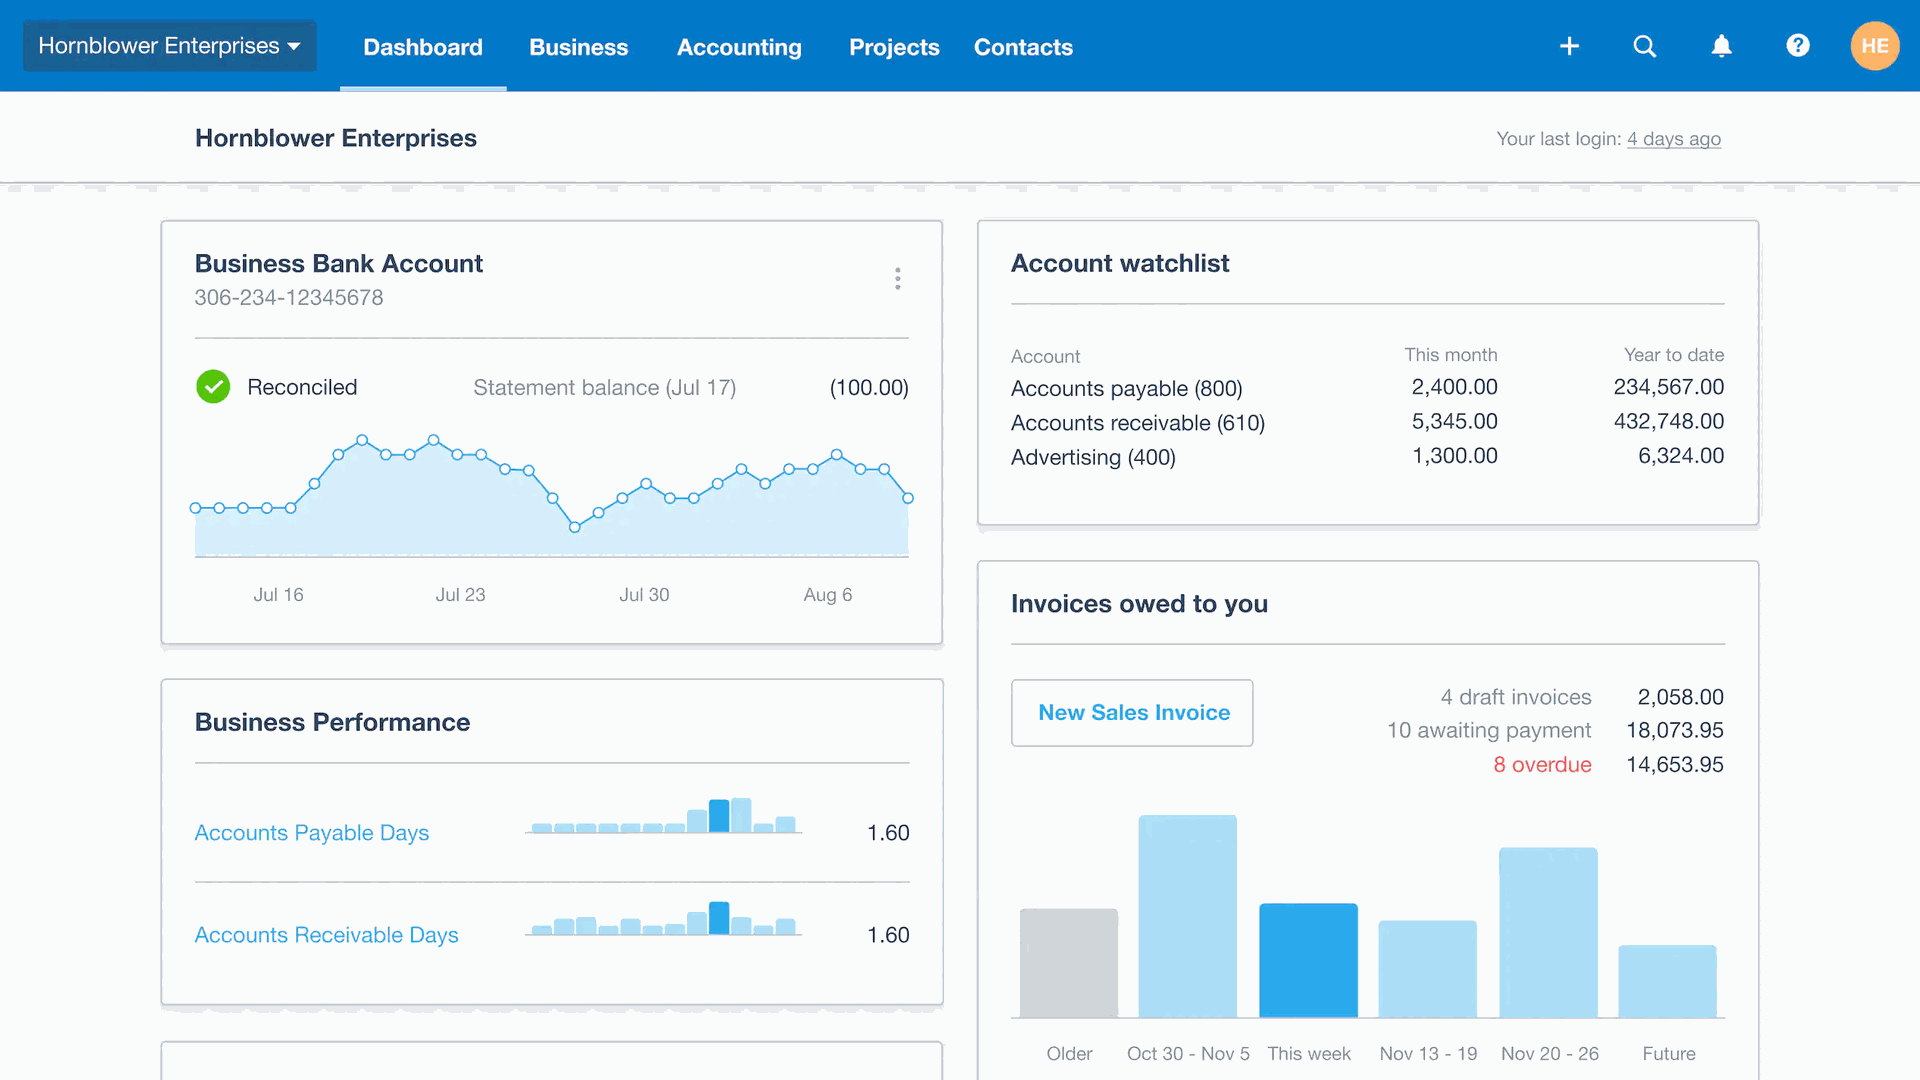Open the Projects menu

tap(893, 47)
